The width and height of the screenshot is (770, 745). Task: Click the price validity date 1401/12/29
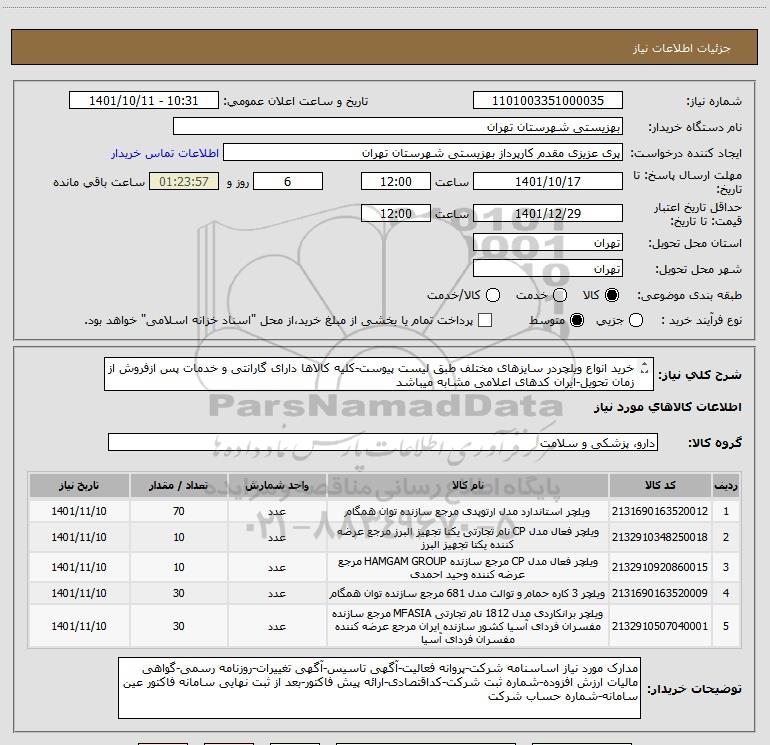click(548, 214)
